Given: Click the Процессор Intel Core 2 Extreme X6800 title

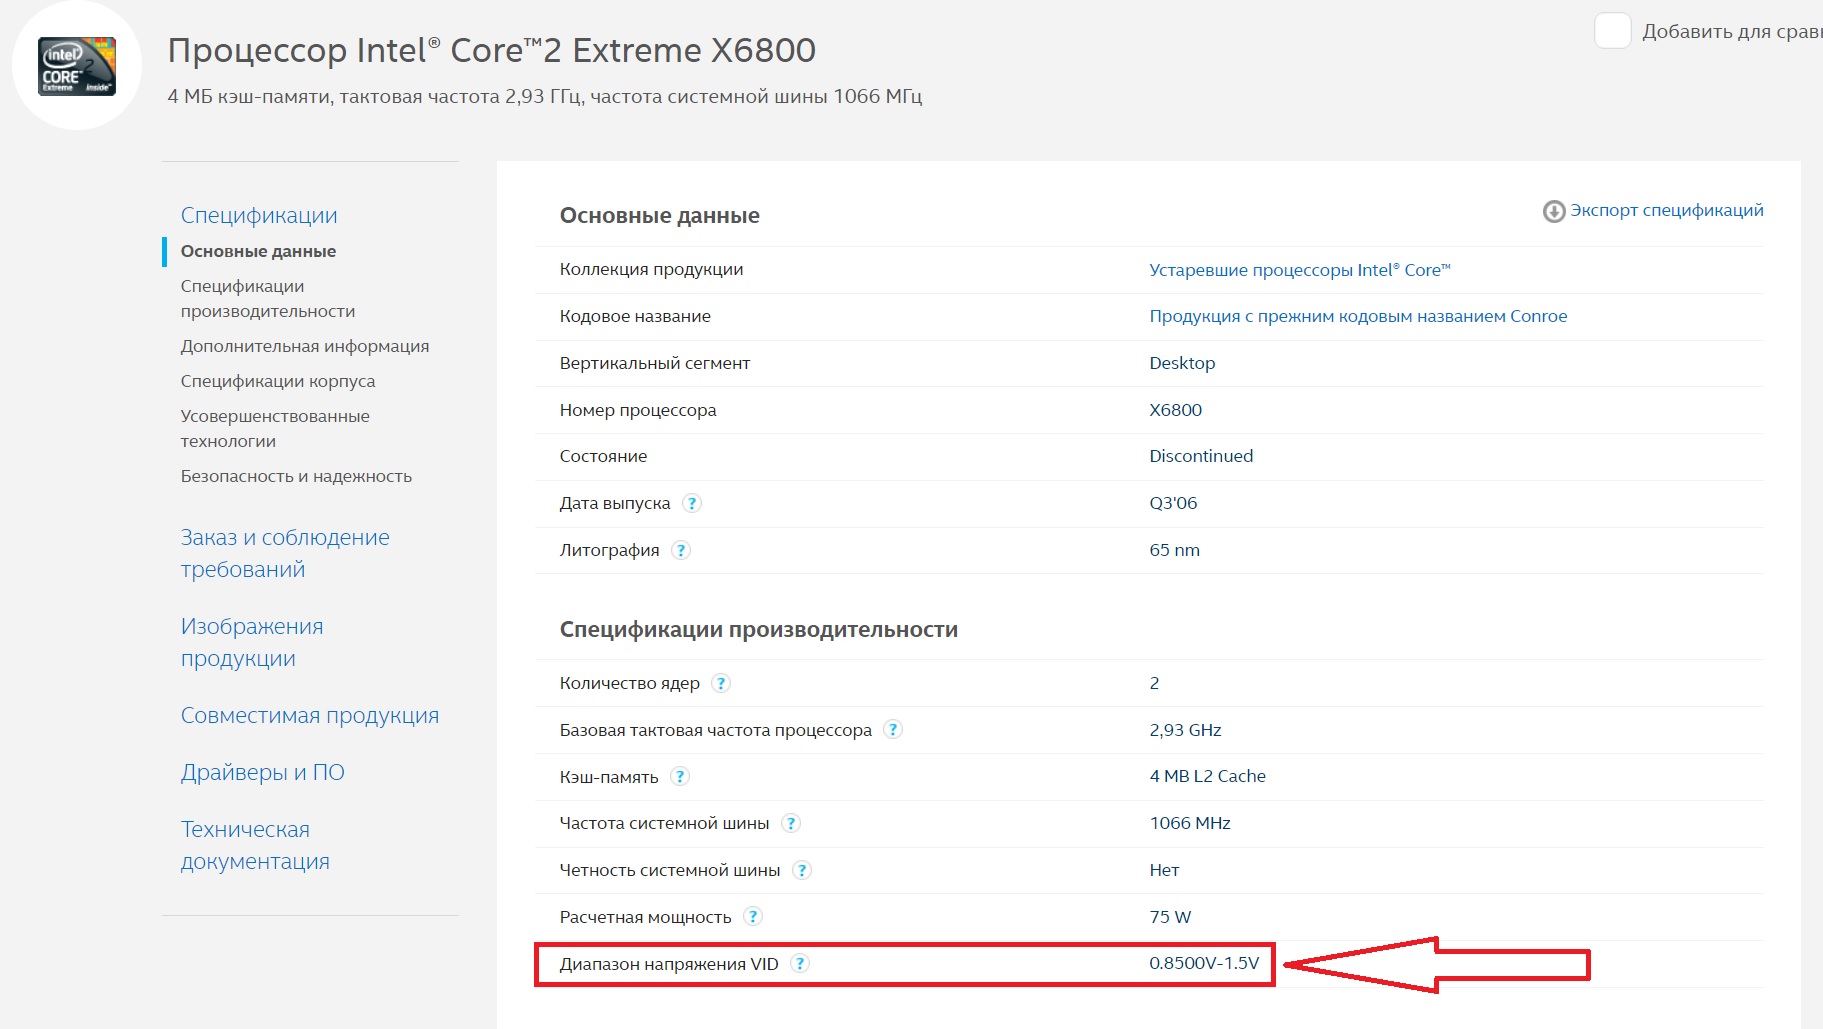Looking at the screenshot, I should (492, 50).
